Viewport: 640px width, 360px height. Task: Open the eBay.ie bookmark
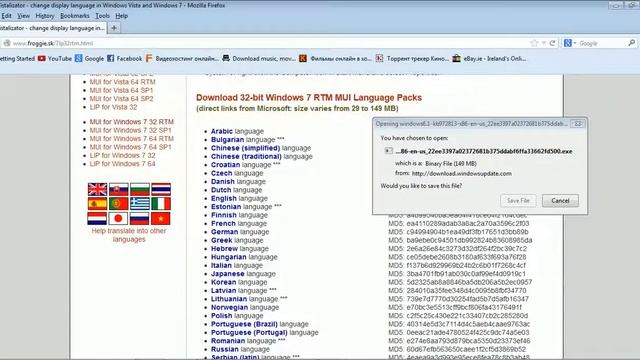(x=489, y=59)
